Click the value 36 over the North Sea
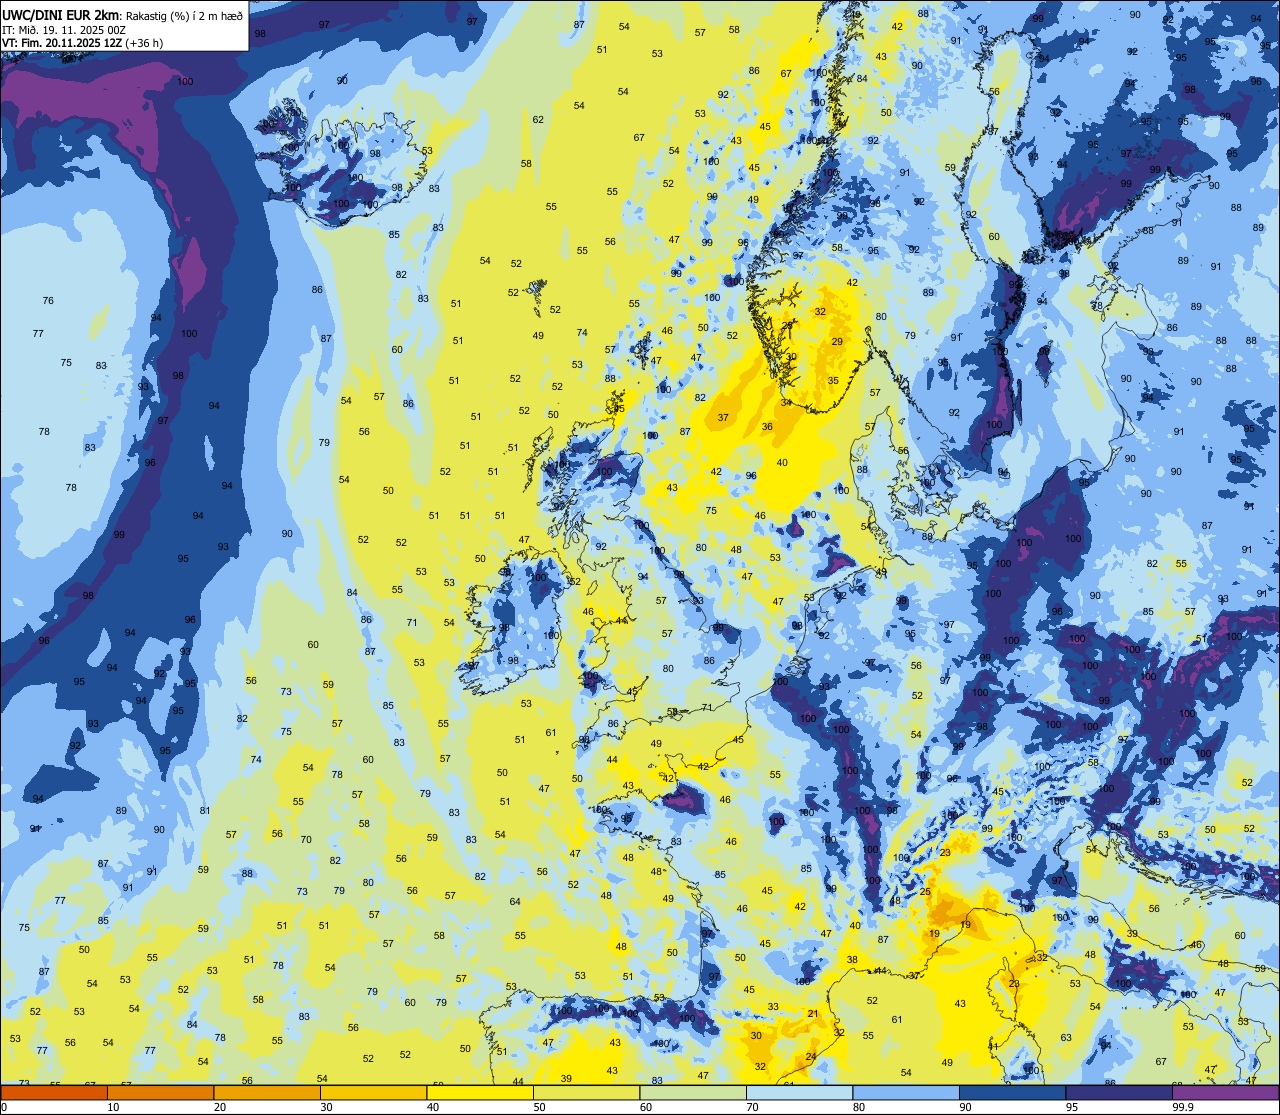 [767, 427]
